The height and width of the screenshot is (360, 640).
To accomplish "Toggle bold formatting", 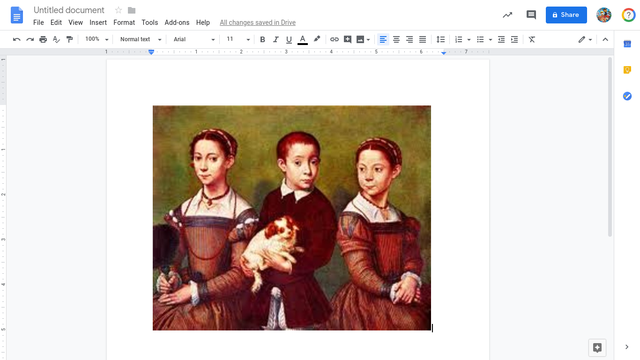I will click(x=262, y=40).
